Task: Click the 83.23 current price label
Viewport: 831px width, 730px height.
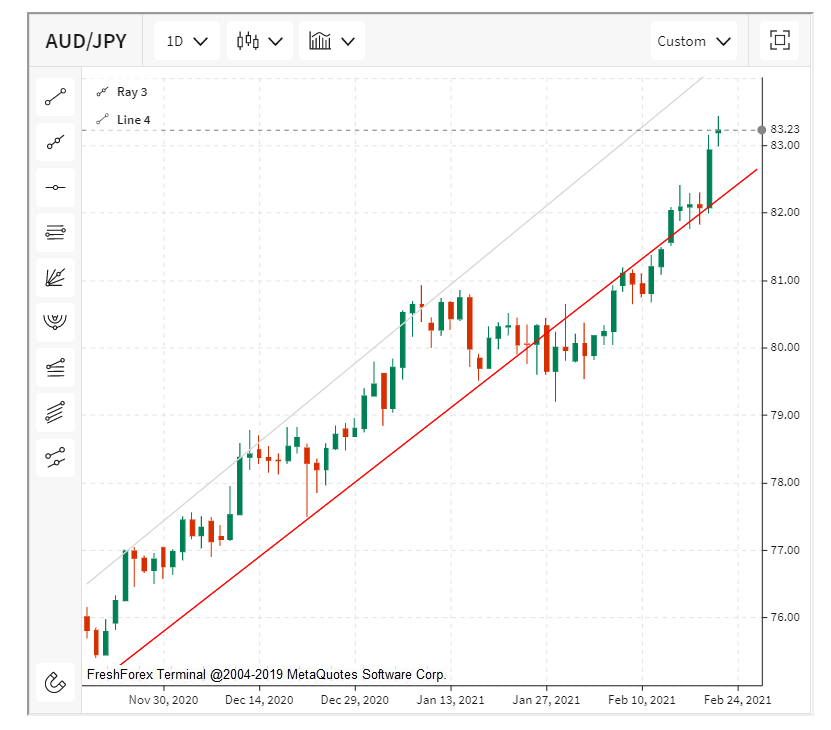Action: coord(785,129)
